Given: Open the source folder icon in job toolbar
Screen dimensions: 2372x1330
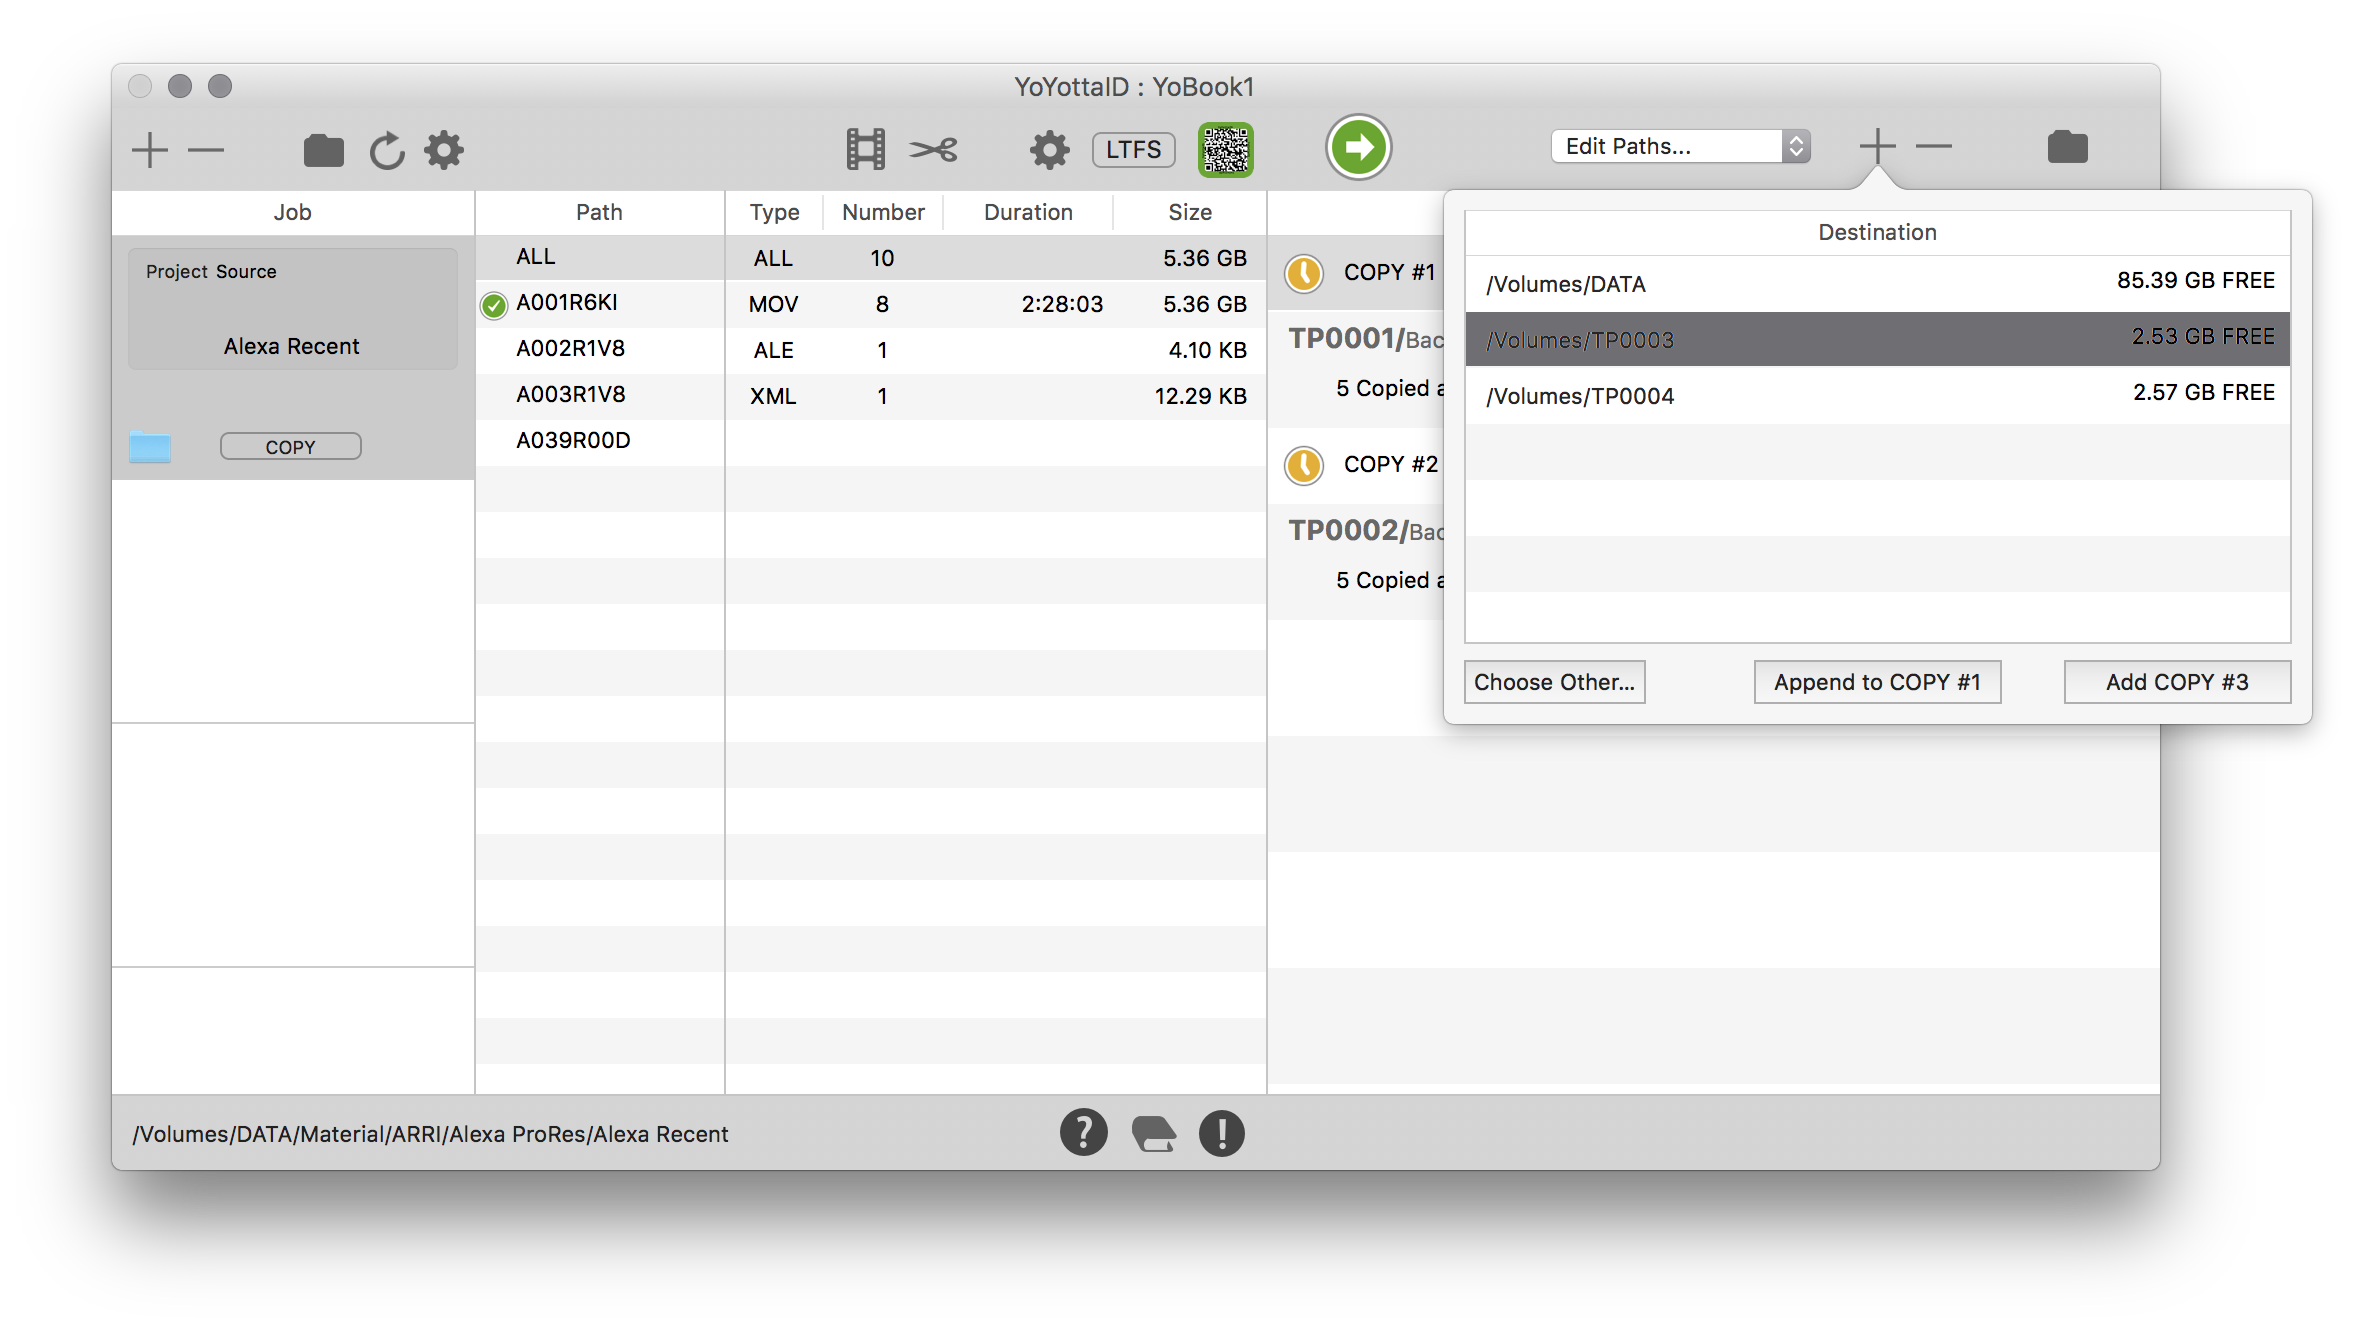Looking at the screenshot, I should (x=323, y=150).
